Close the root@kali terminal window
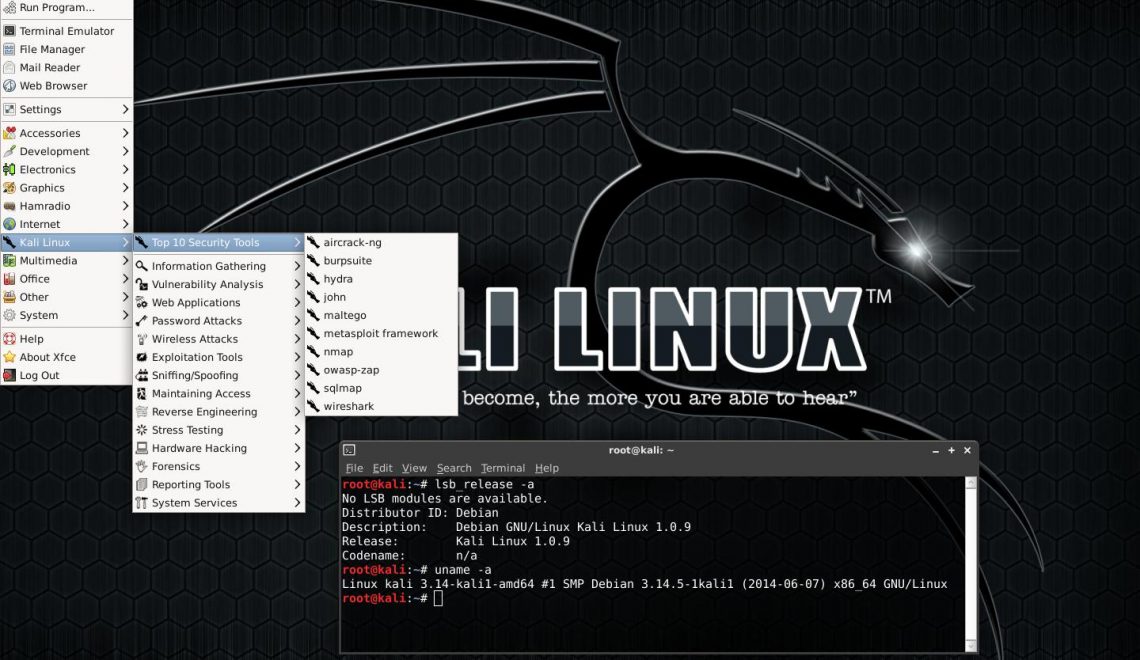Viewport: 1140px width, 660px height. (967, 451)
